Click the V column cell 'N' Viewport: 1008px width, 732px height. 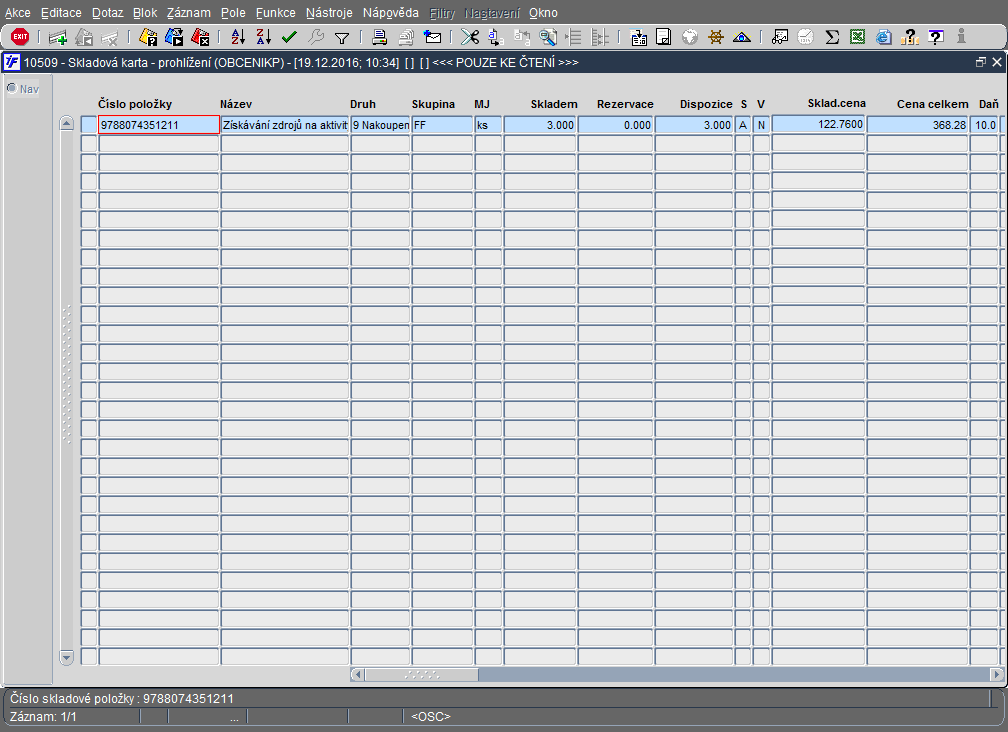pyautogui.click(x=761, y=125)
